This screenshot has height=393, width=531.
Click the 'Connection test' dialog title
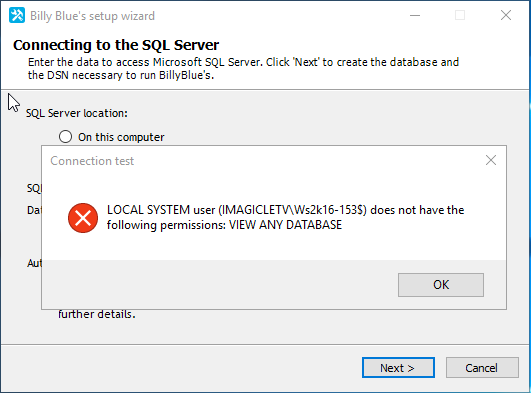92,161
